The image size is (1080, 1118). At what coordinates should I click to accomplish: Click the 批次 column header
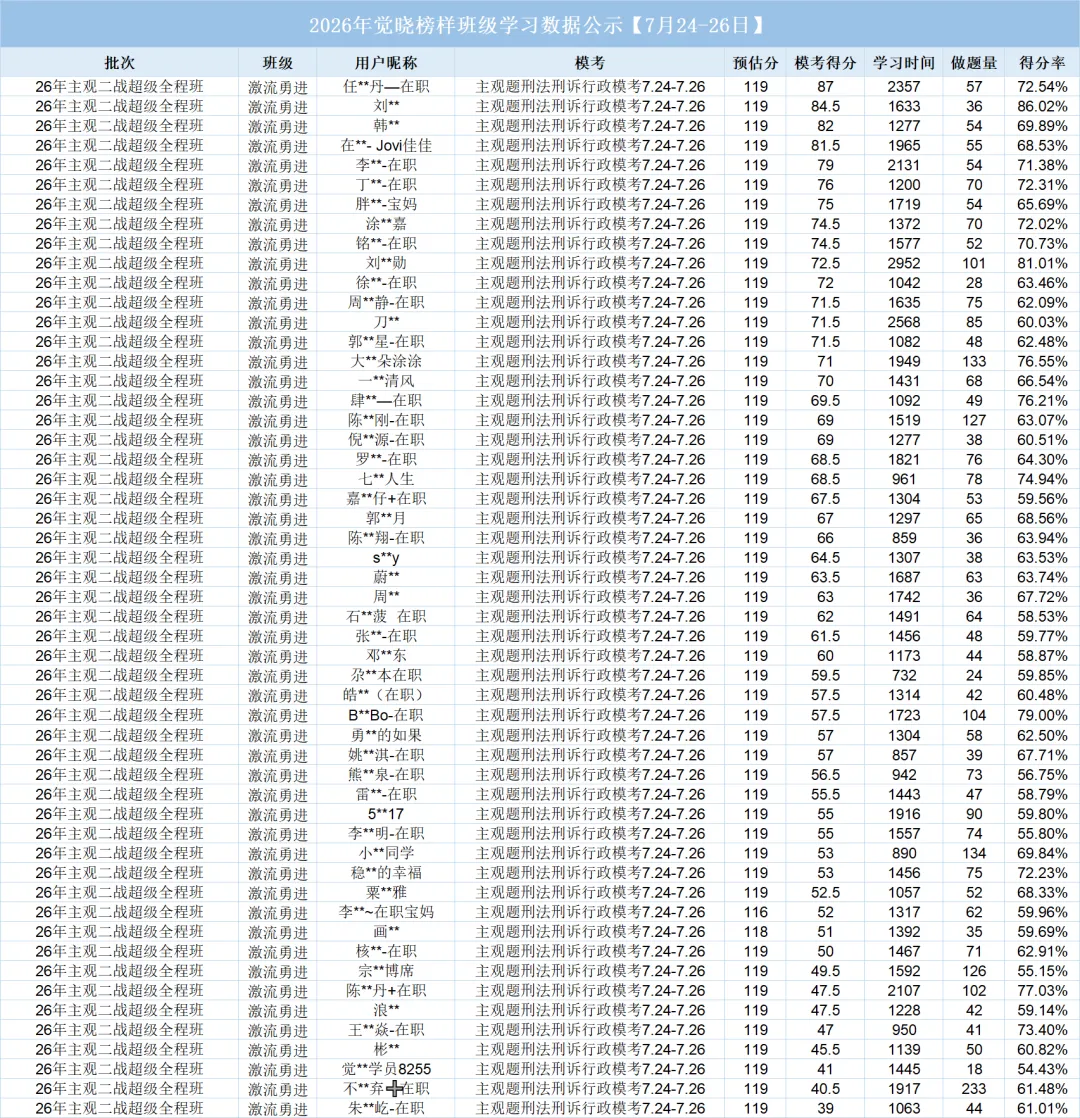119,63
